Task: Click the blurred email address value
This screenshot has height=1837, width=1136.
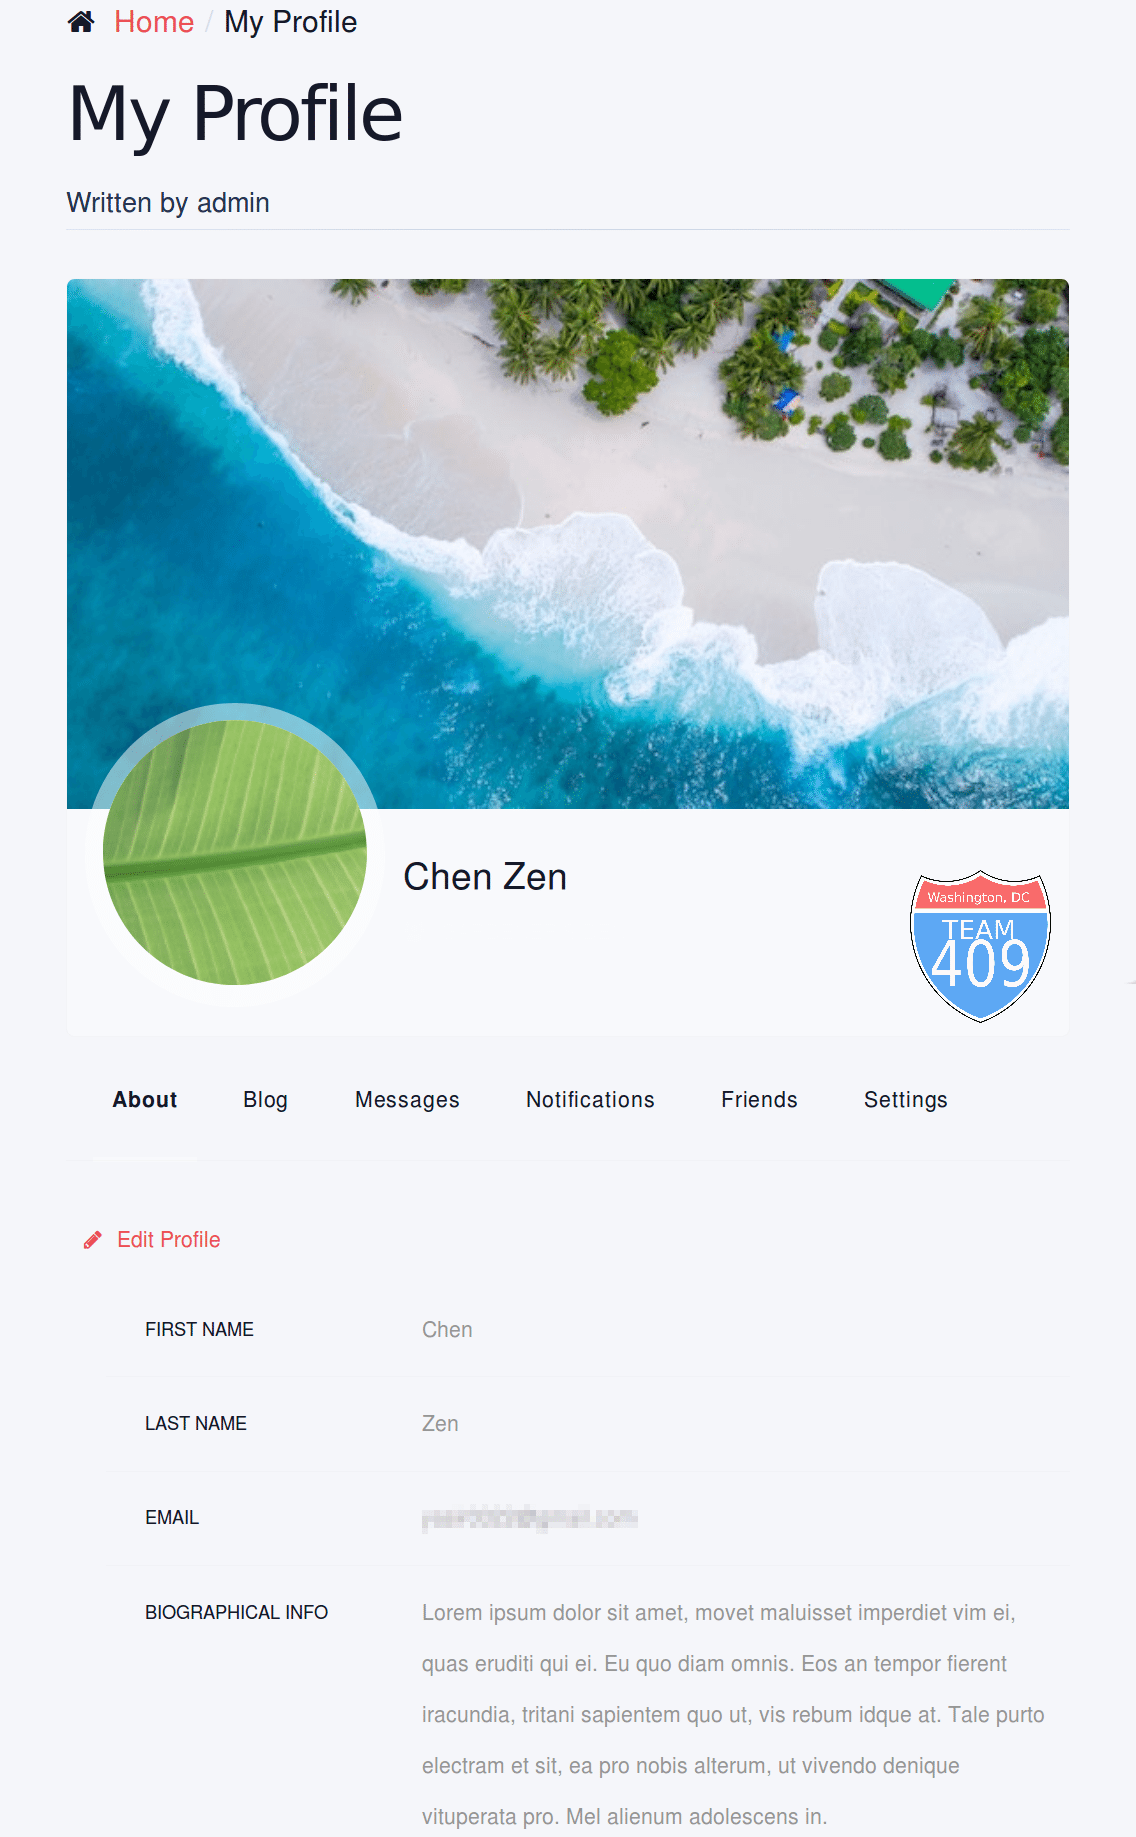Action: [x=529, y=1519]
